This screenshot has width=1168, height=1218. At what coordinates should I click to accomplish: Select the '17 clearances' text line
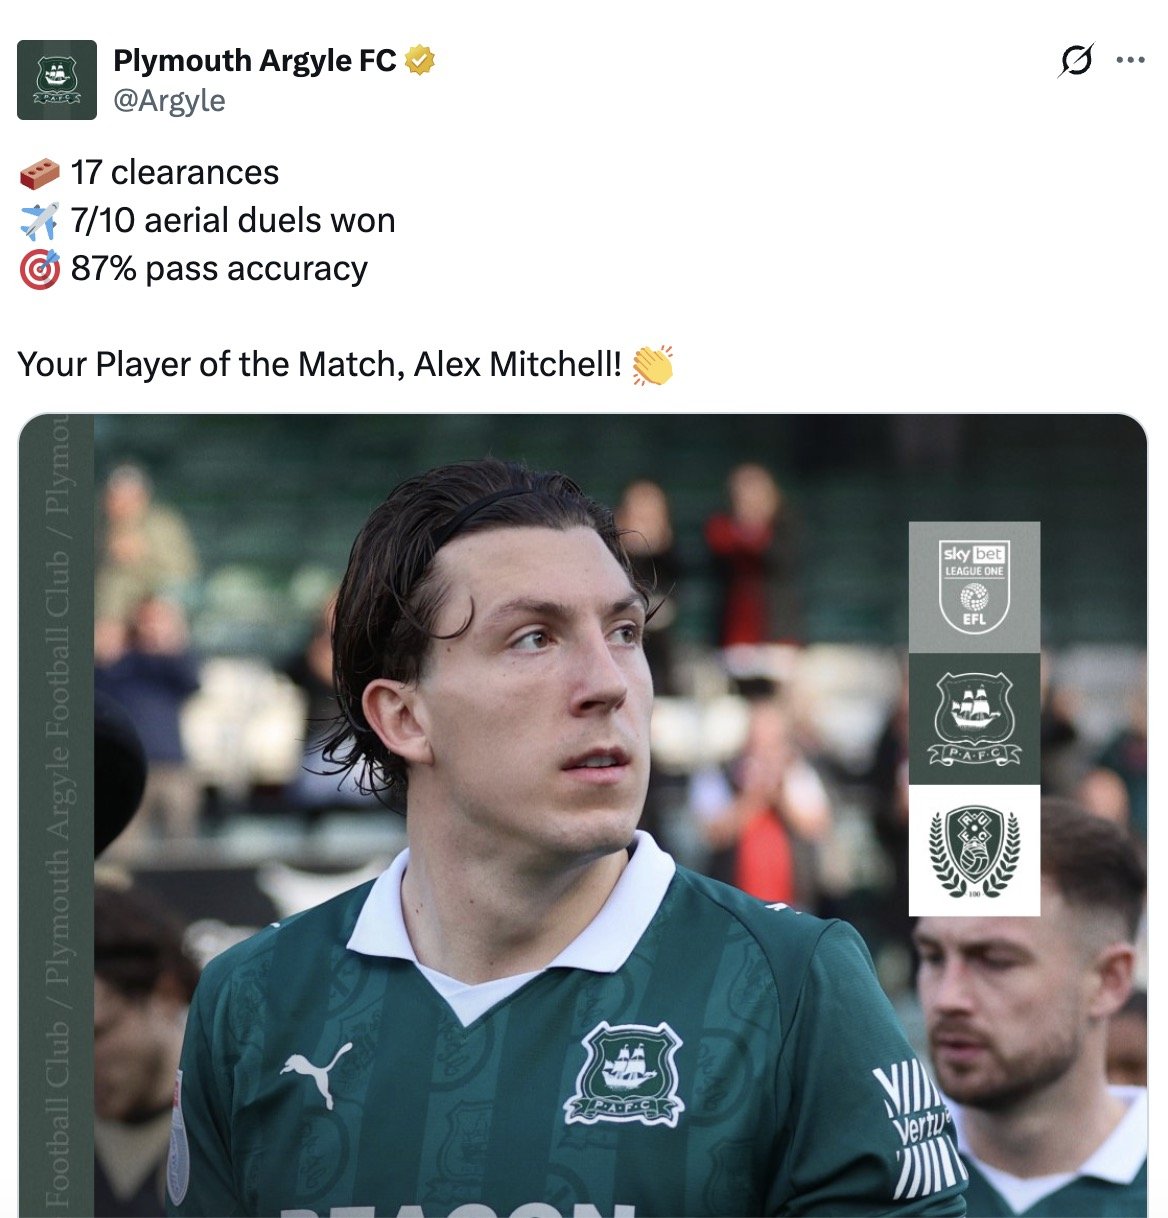coord(175,173)
